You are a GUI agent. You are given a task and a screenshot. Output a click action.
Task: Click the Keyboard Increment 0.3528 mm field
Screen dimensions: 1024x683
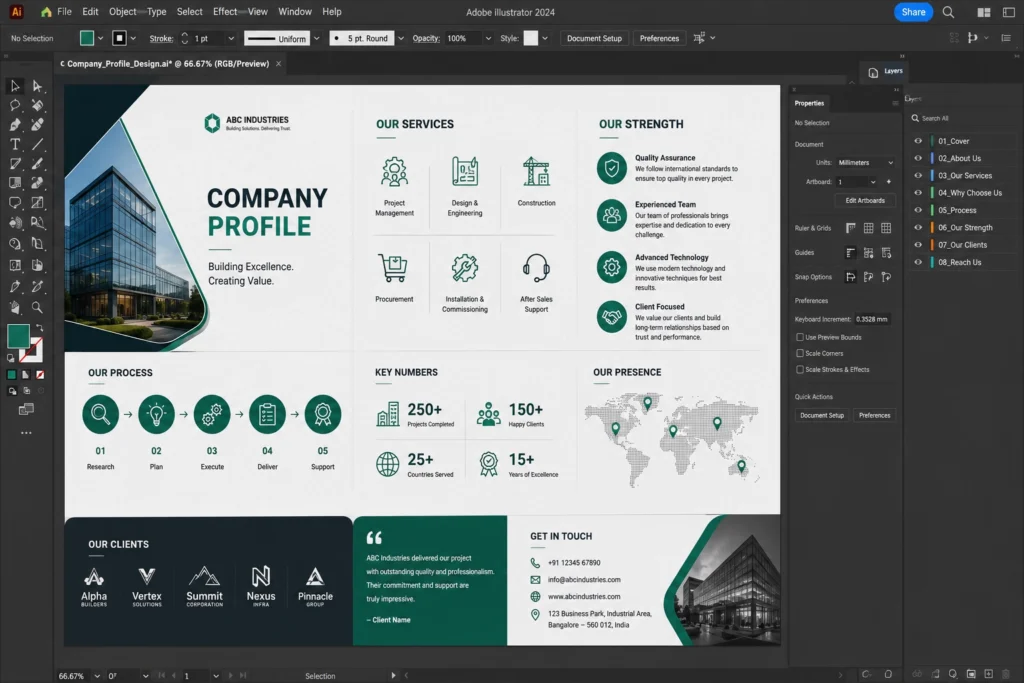click(x=872, y=319)
